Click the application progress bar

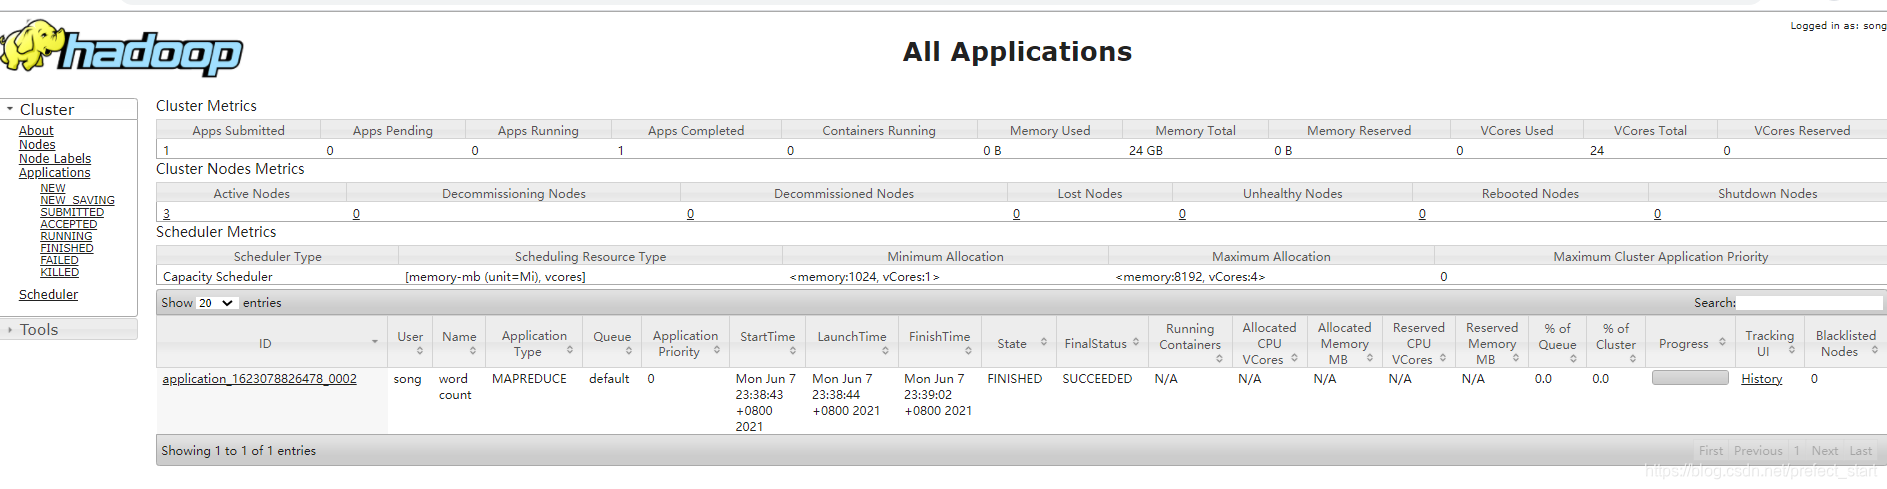[x=1690, y=378]
